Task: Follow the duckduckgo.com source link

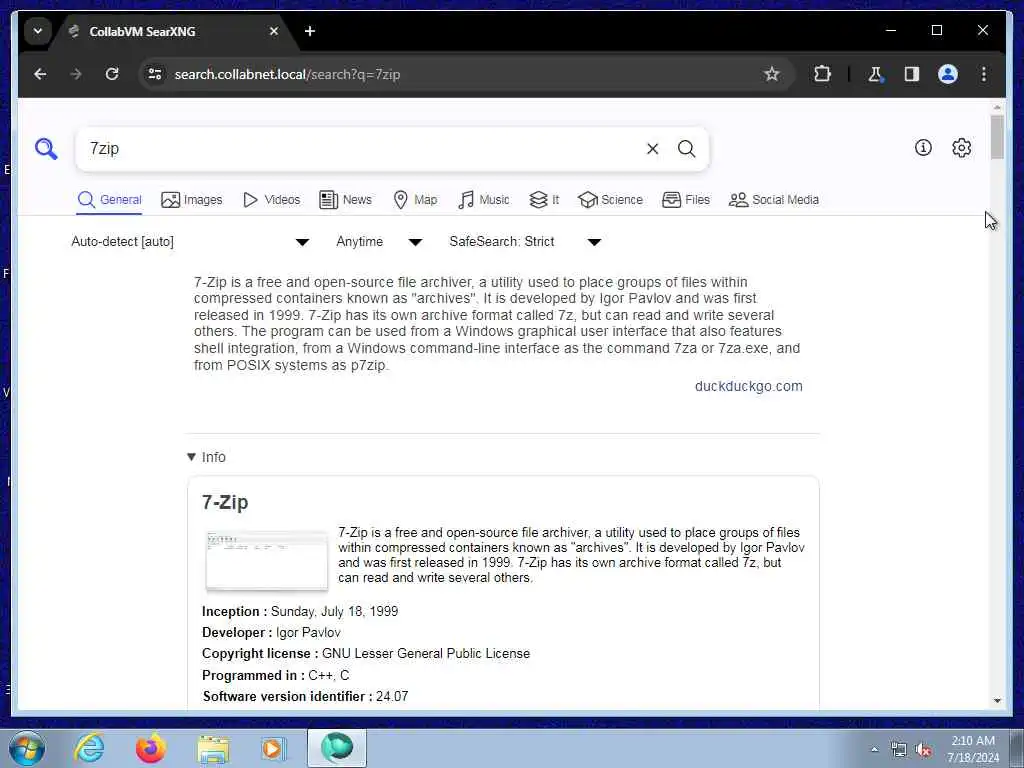Action: 748,386
